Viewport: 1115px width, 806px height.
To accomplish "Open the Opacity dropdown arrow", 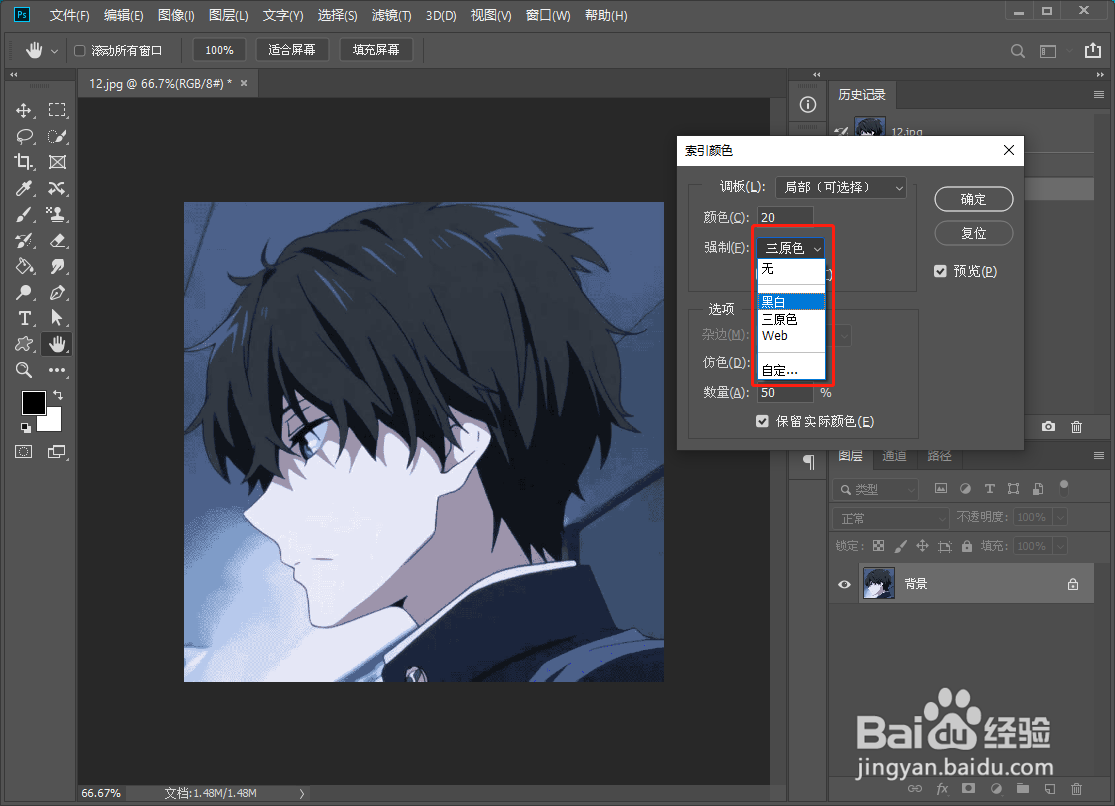I will (x=1060, y=517).
